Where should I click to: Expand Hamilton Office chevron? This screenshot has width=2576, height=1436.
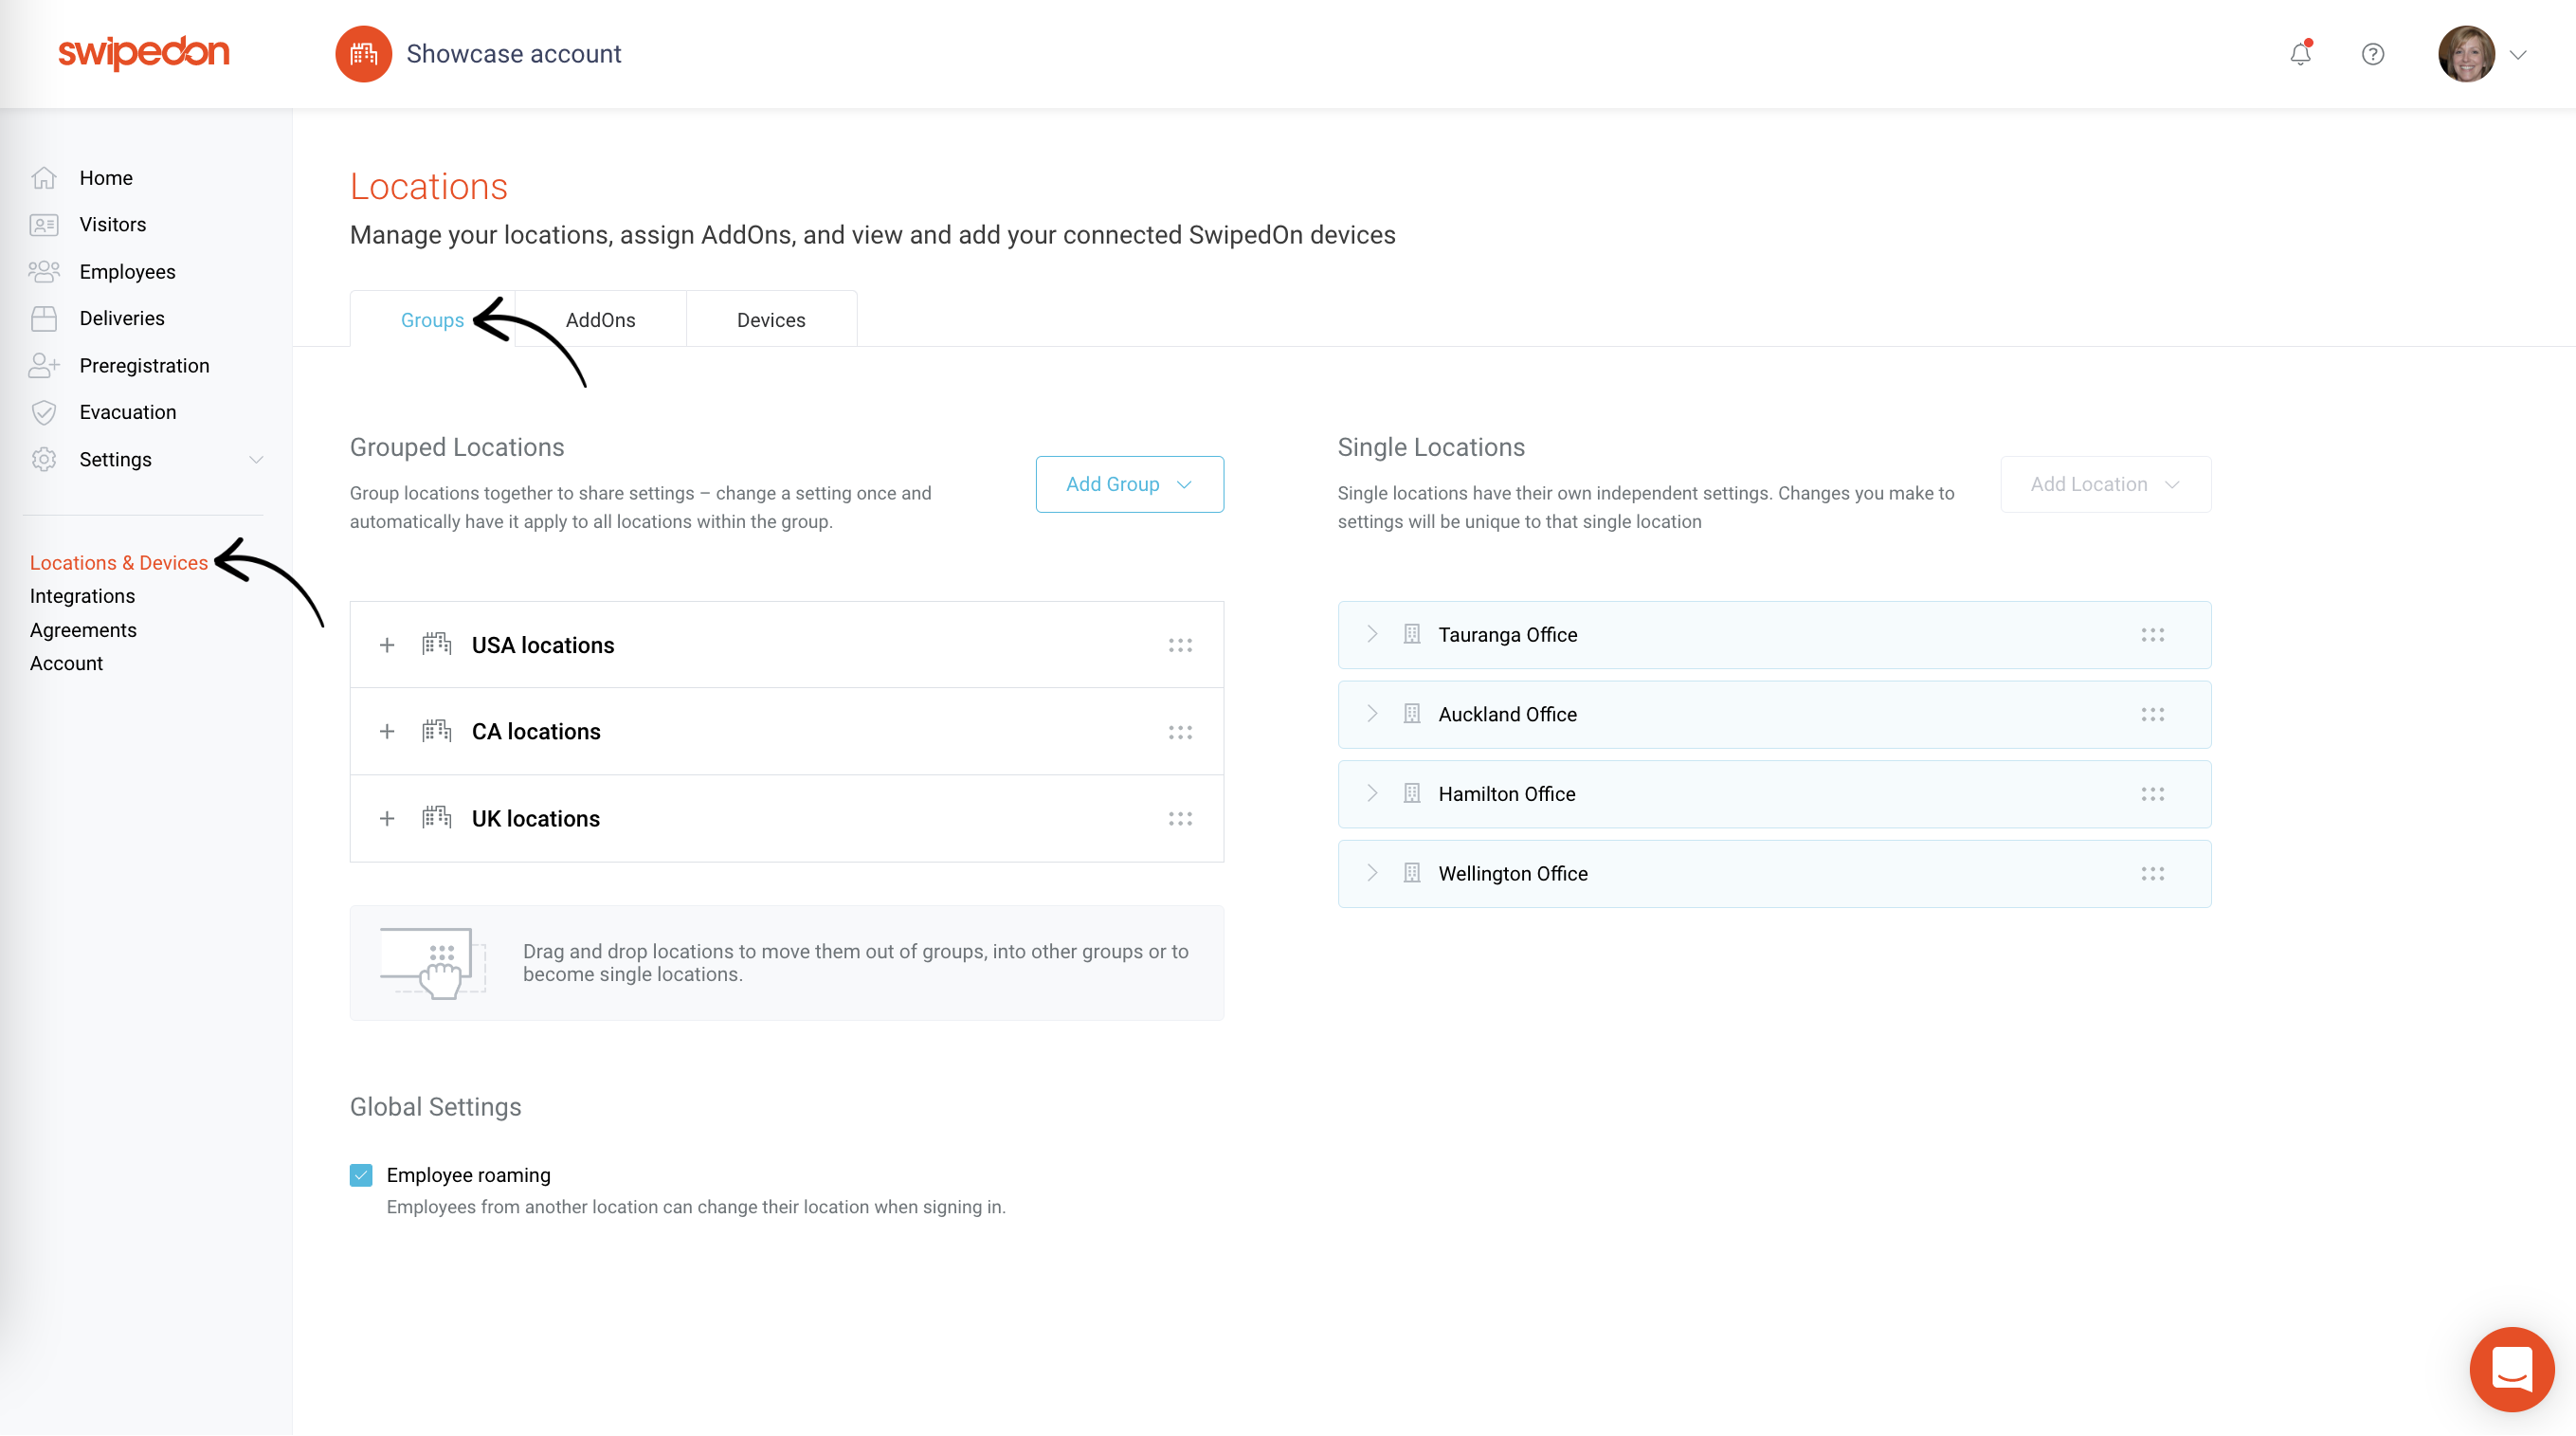click(x=1372, y=794)
